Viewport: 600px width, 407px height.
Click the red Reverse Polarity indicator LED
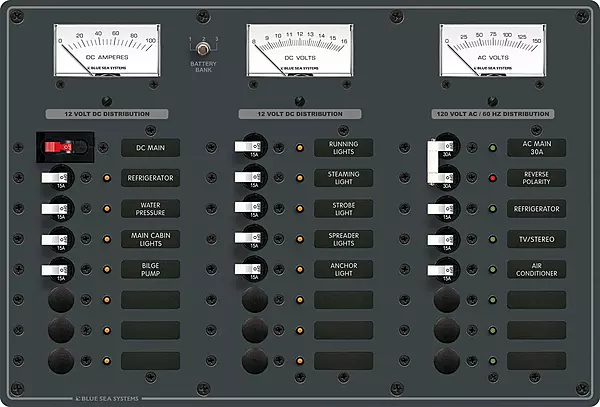coord(493,179)
